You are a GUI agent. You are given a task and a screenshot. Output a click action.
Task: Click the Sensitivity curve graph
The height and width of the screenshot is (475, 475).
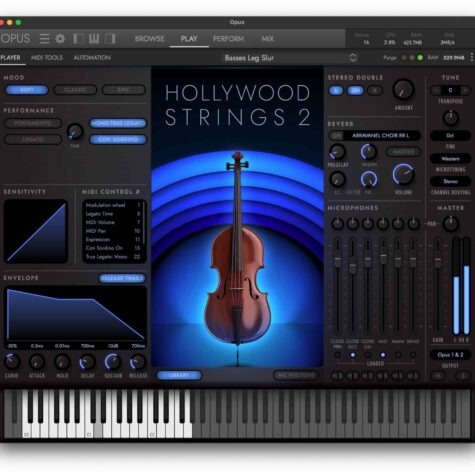(36, 231)
